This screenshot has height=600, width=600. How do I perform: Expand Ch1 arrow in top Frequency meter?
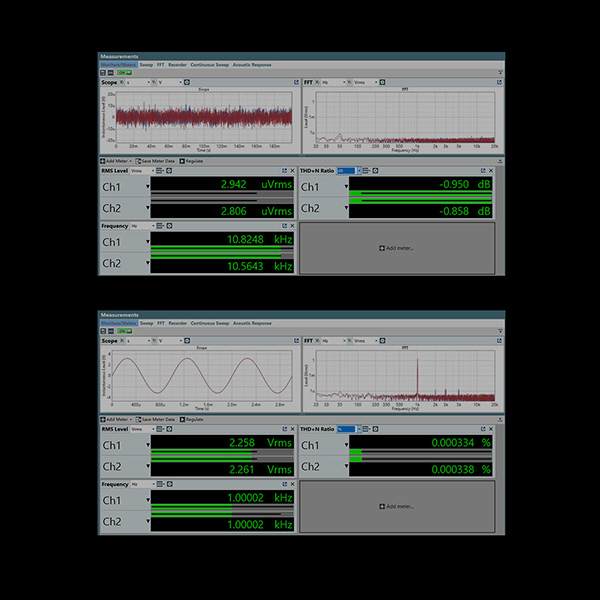click(x=148, y=242)
